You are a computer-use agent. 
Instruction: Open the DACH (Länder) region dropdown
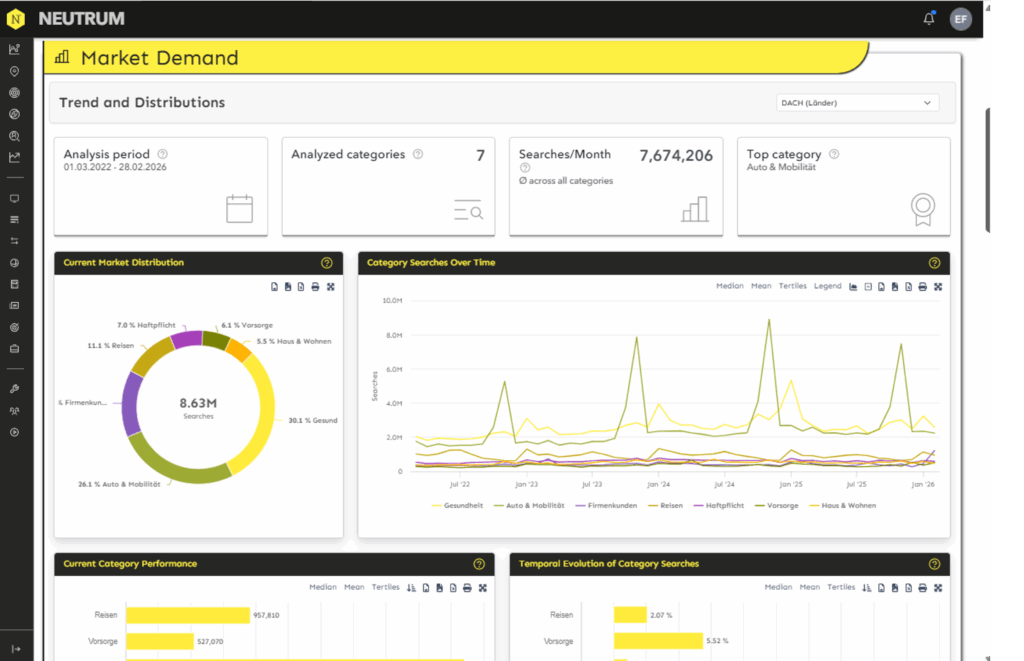857,102
